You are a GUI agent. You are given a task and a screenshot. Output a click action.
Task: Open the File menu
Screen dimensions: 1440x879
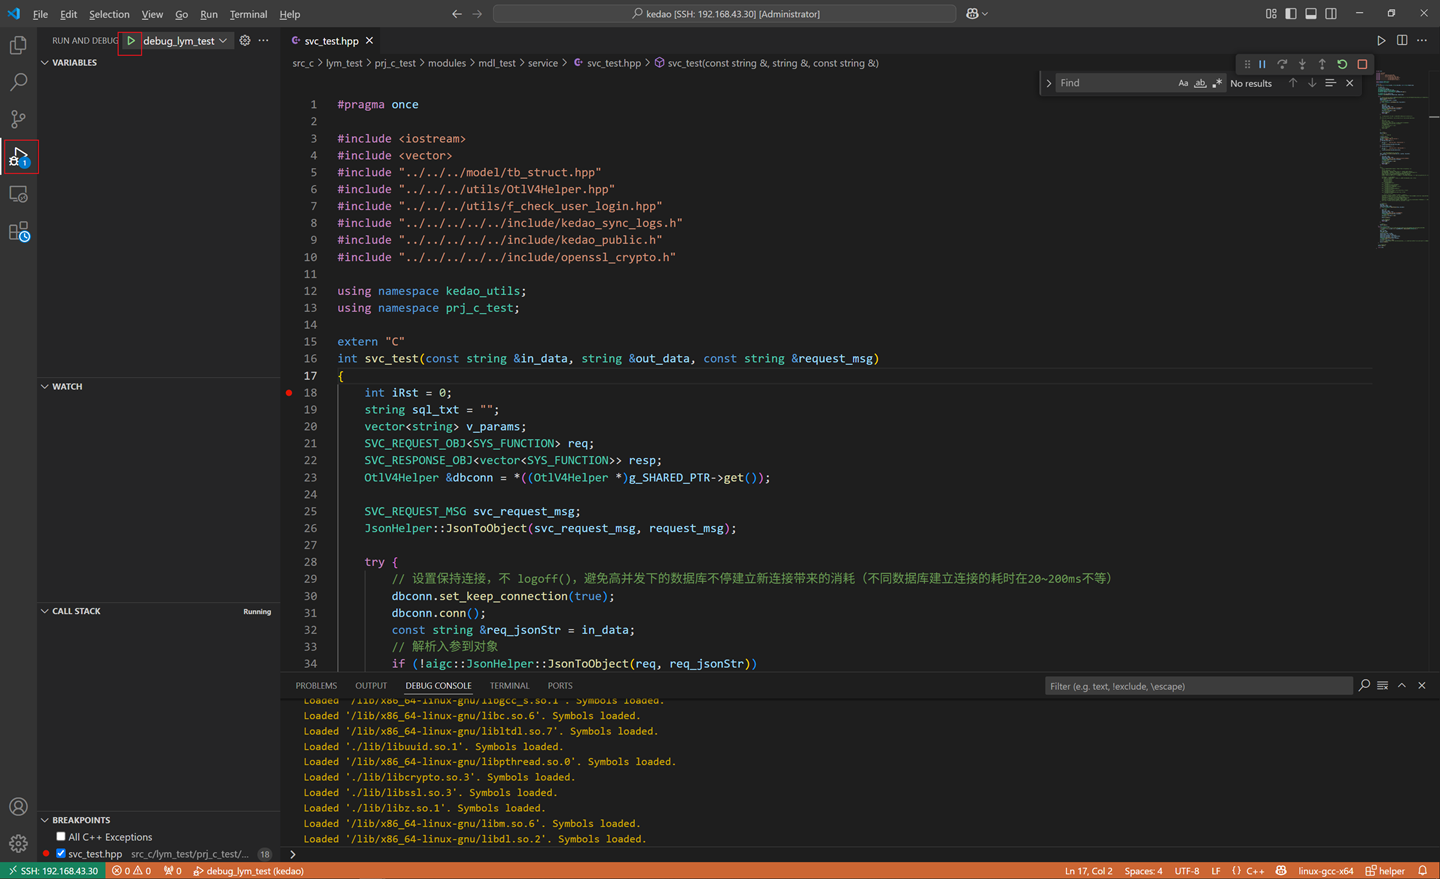40,14
